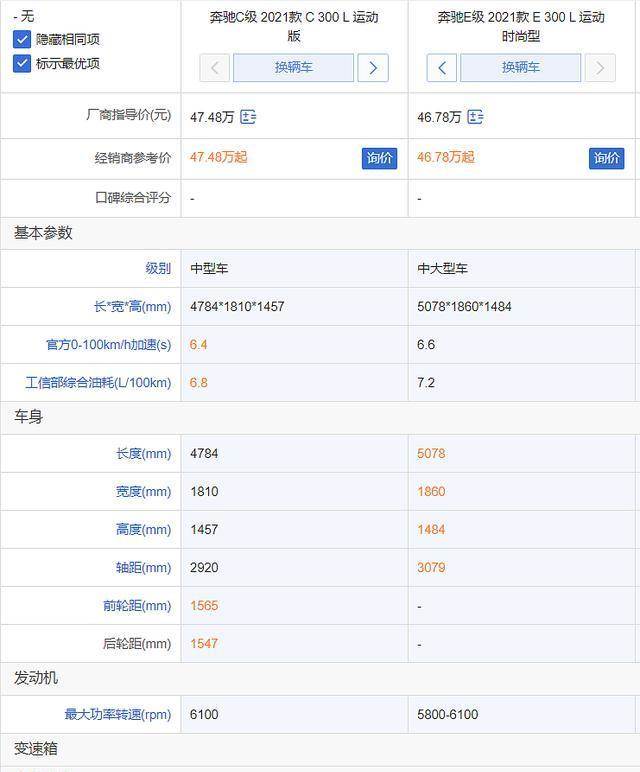The width and height of the screenshot is (640, 772).
Task: Click the 轴距(mm) parameter label
Action: coord(143,568)
